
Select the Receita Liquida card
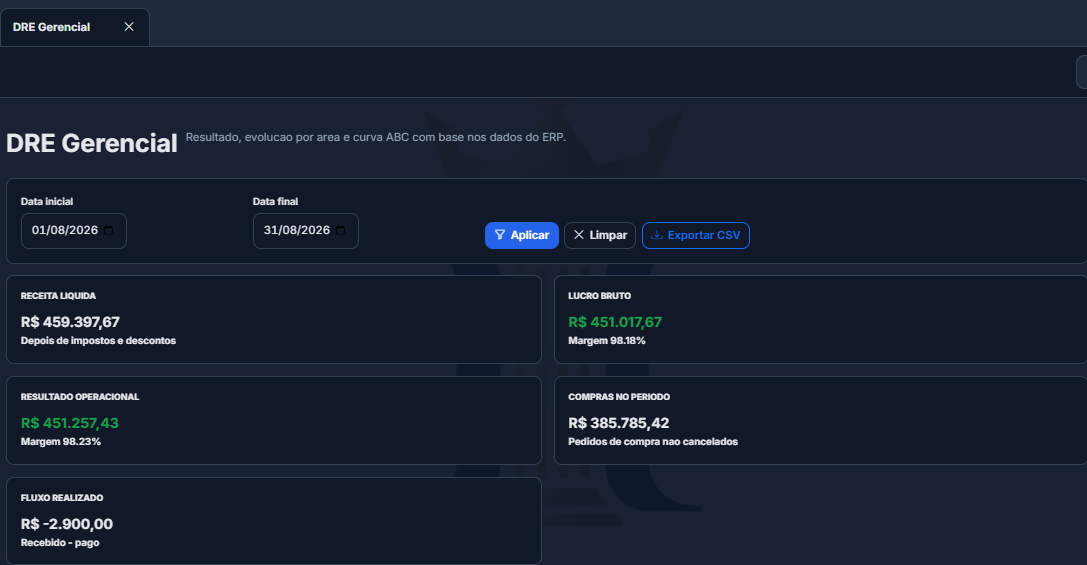tap(274, 320)
